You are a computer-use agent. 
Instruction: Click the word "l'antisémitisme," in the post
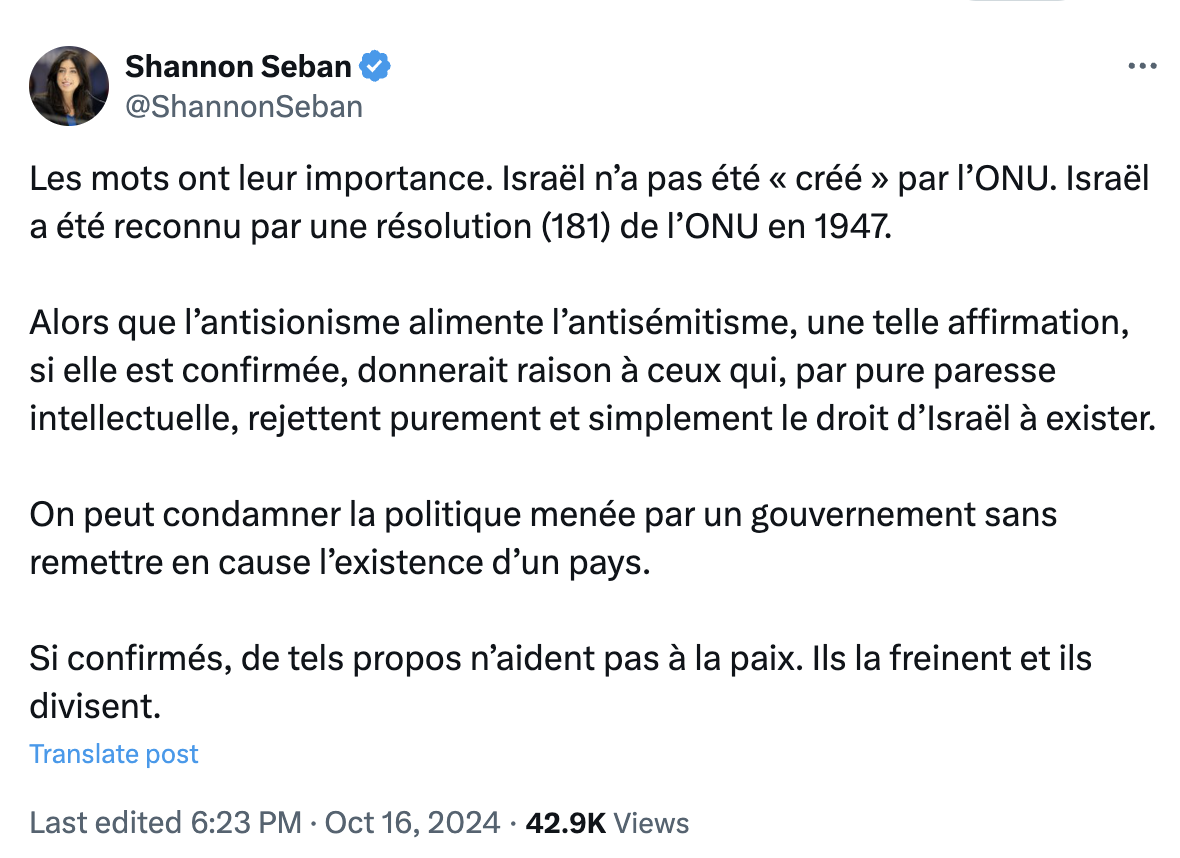tap(674, 322)
